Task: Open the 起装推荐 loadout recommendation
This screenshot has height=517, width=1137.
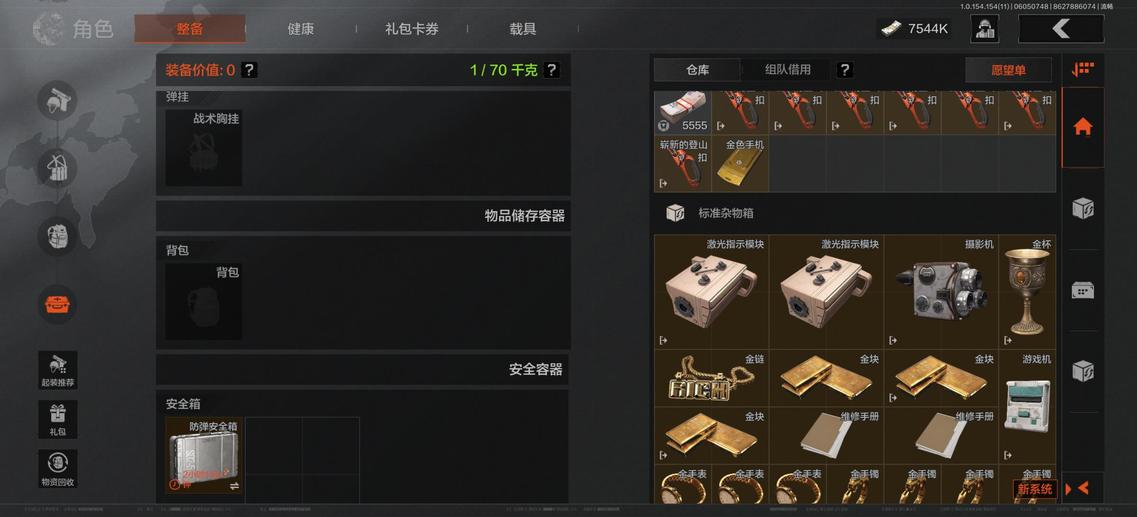Action: click(57, 370)
